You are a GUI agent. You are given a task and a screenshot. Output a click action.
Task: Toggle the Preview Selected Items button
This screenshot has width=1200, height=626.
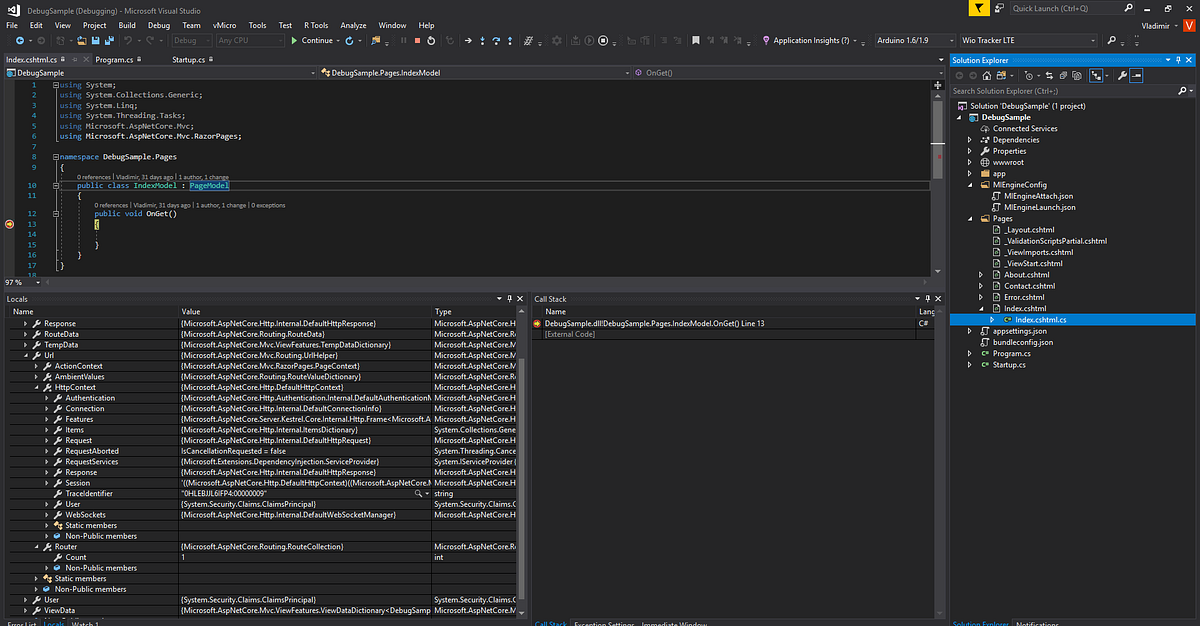pos(1137,75)
